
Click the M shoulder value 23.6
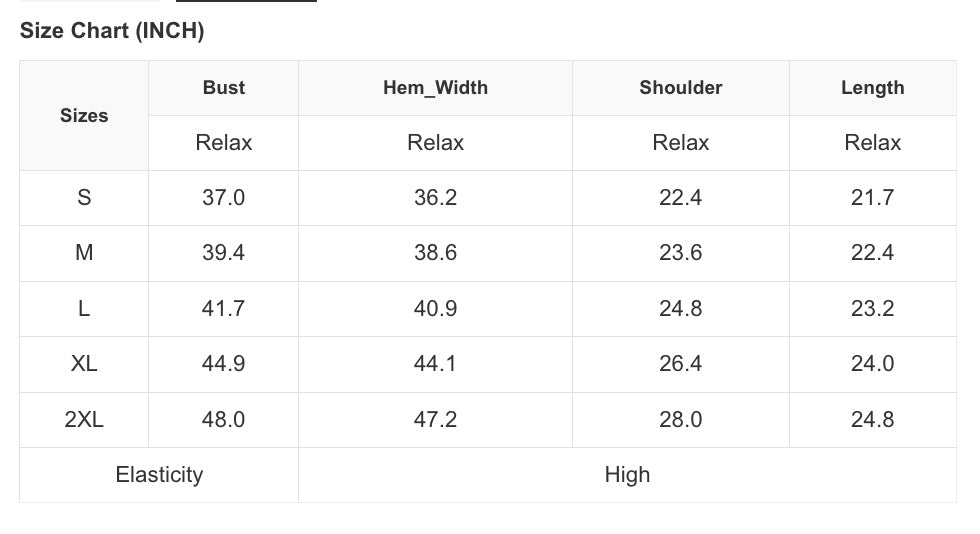680,253
